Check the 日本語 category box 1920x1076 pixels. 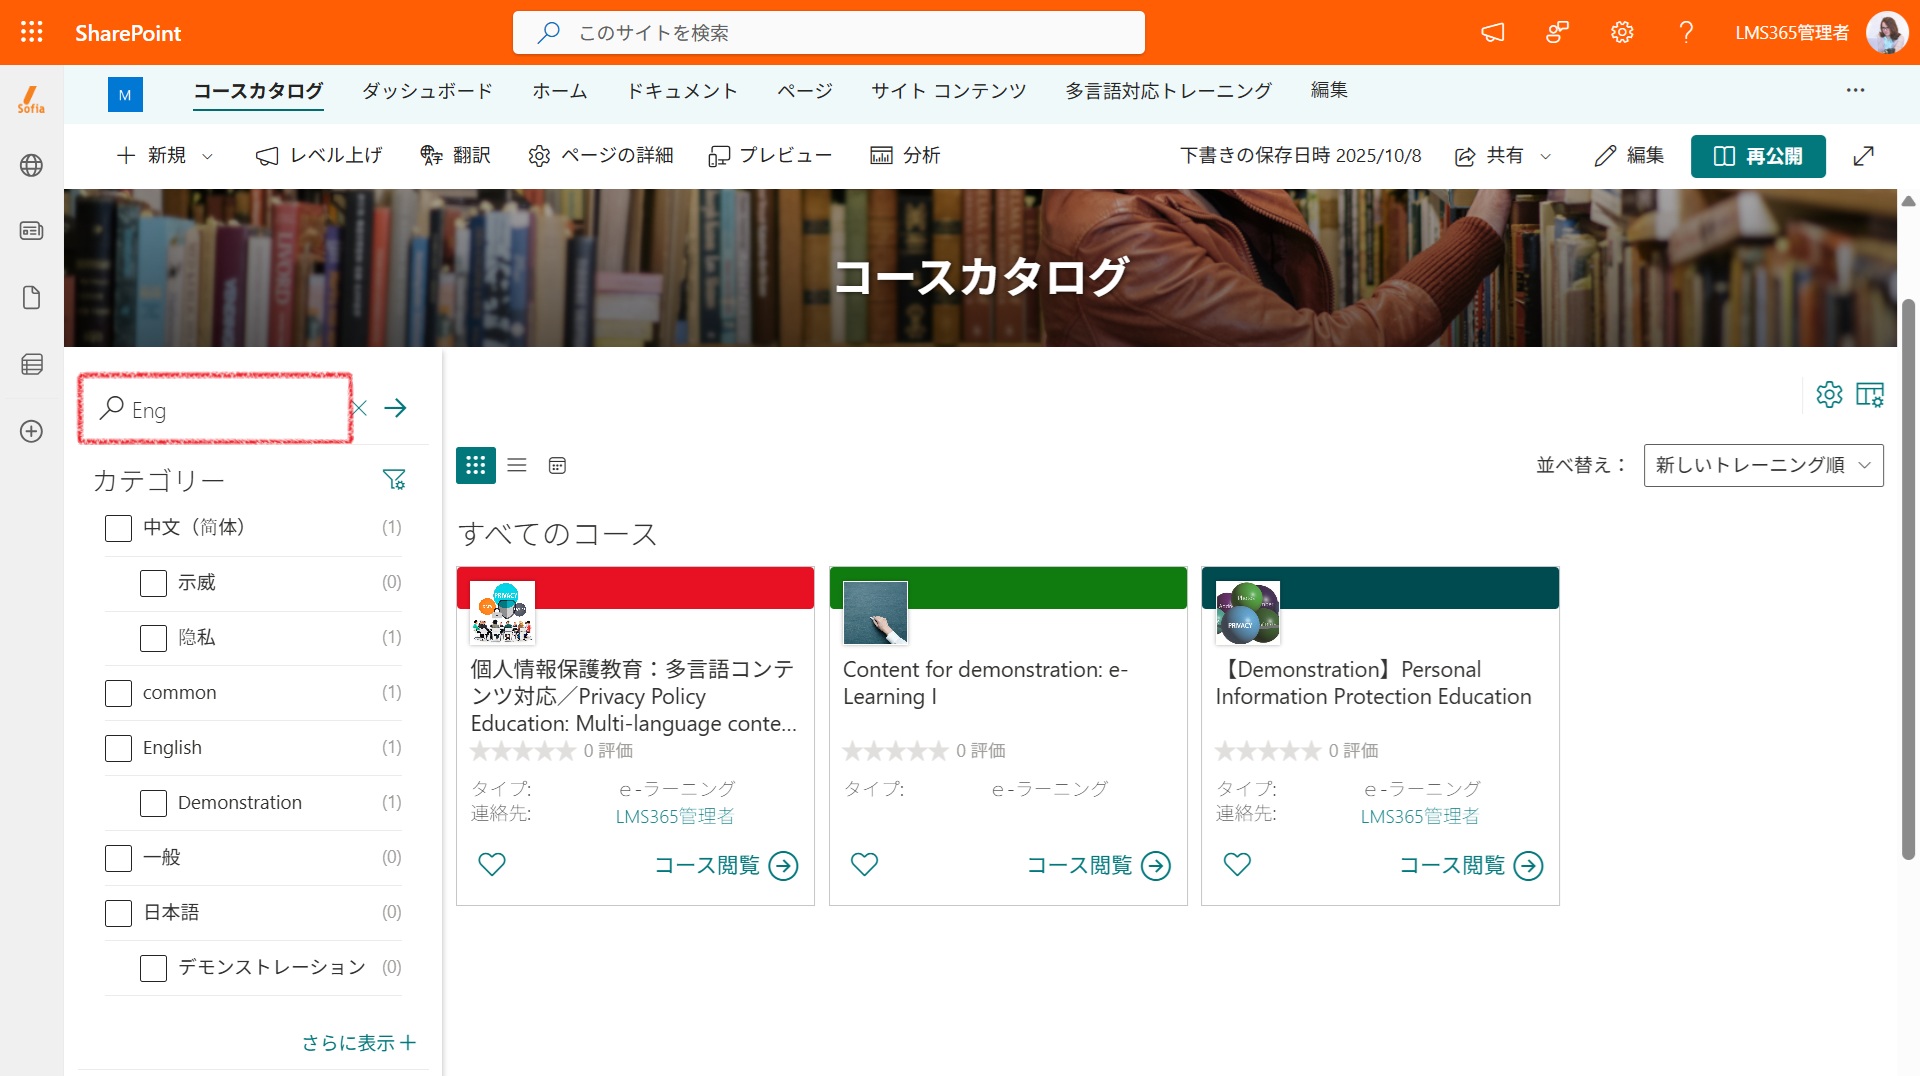click(x=118, y=913)
